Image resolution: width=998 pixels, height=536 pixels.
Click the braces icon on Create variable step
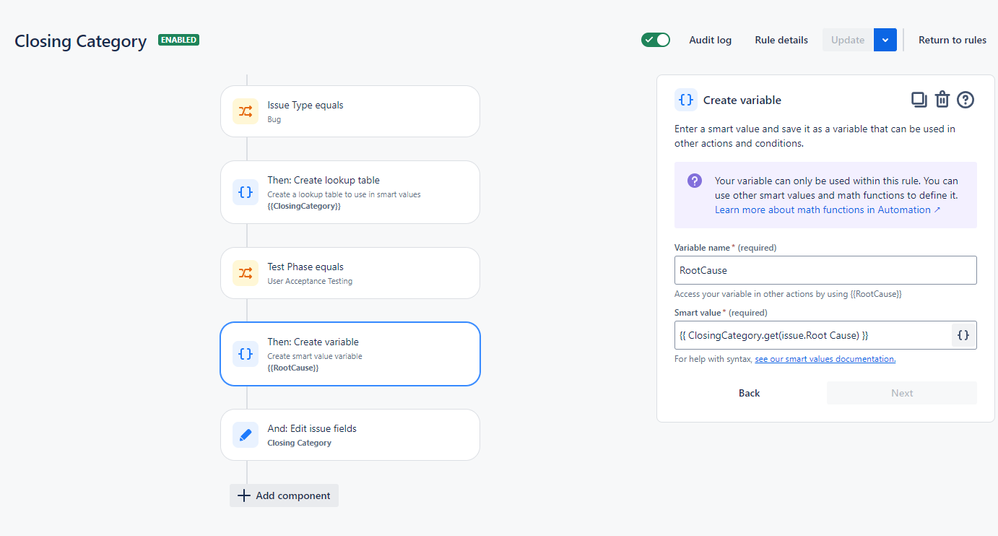click(x=245, y=354)
